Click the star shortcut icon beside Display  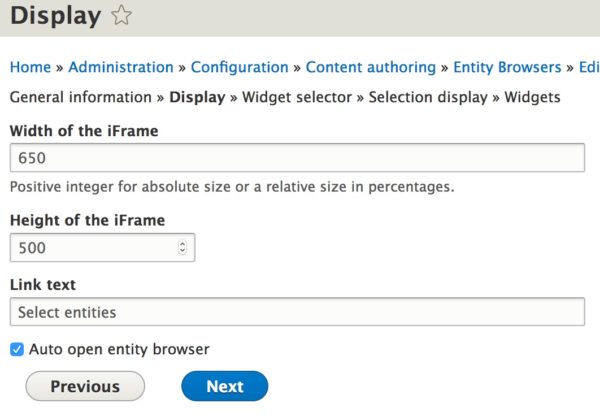121,15
